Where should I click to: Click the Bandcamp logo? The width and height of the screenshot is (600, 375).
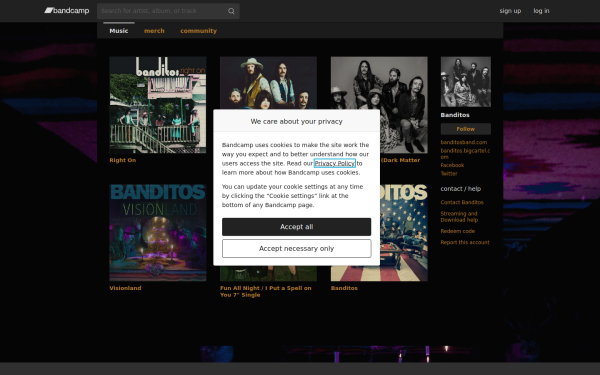67,11
